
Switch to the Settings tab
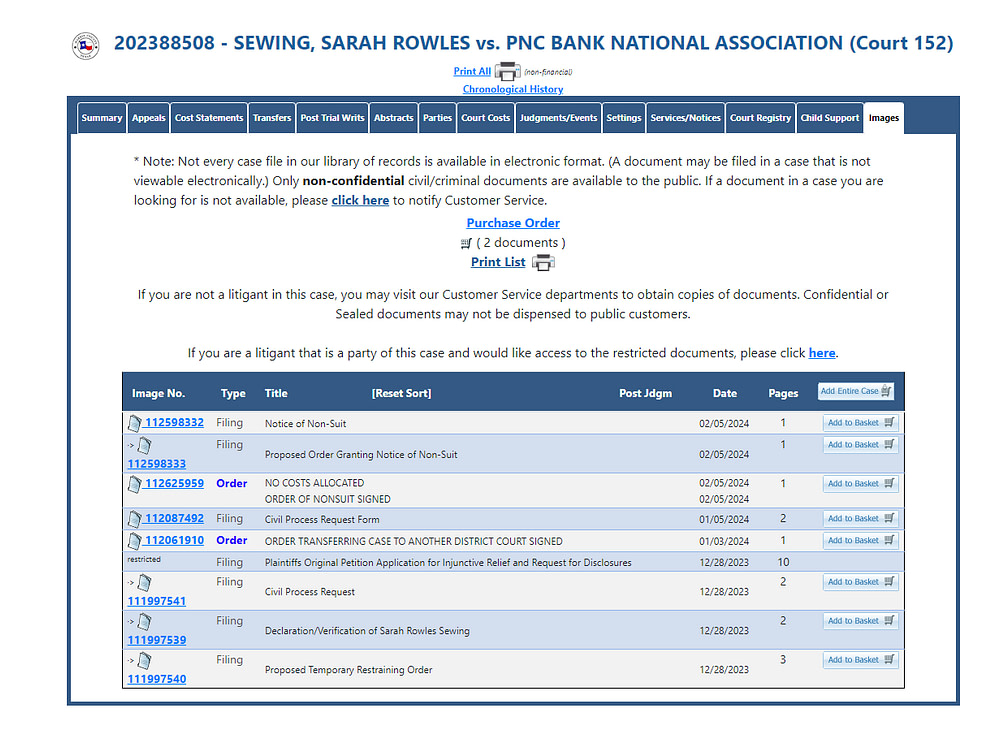[x=624, y=118]
